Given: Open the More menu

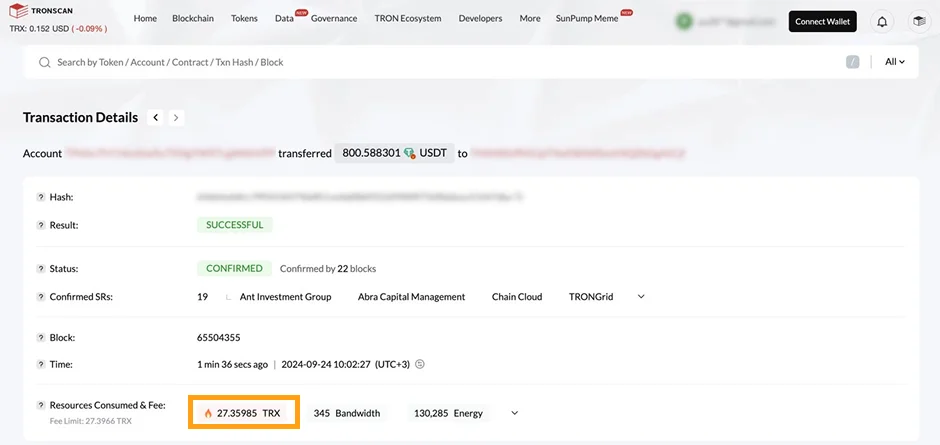Looking at the screenshot, I should [x=530, y=19].
